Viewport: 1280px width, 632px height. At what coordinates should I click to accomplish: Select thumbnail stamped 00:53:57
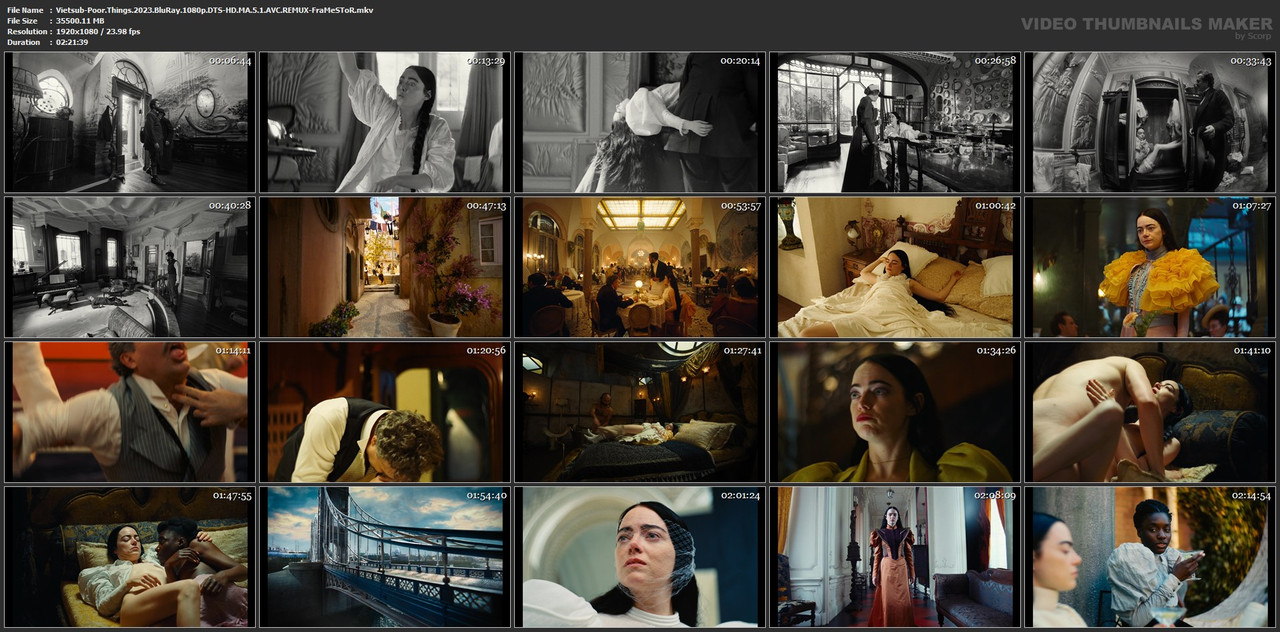click(x=640, y=267)
